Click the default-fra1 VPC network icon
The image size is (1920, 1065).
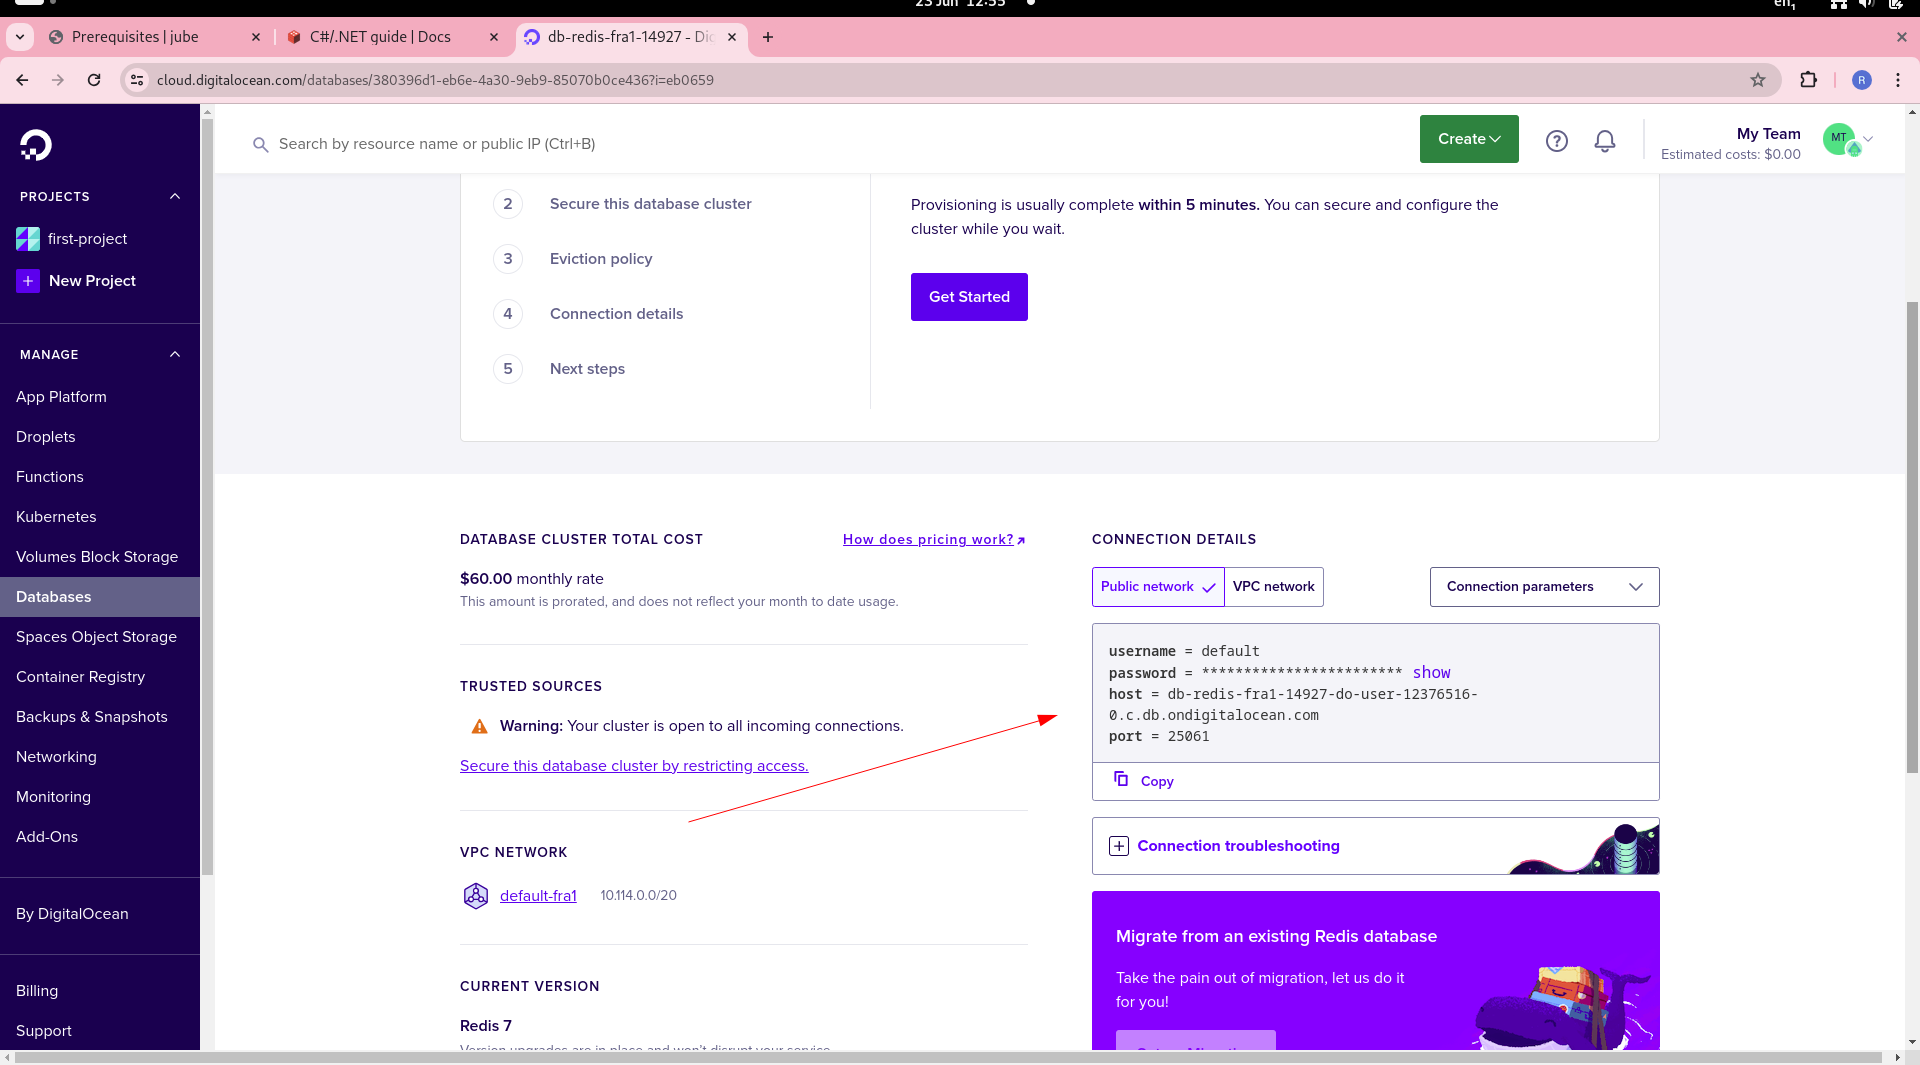point(476,895)
